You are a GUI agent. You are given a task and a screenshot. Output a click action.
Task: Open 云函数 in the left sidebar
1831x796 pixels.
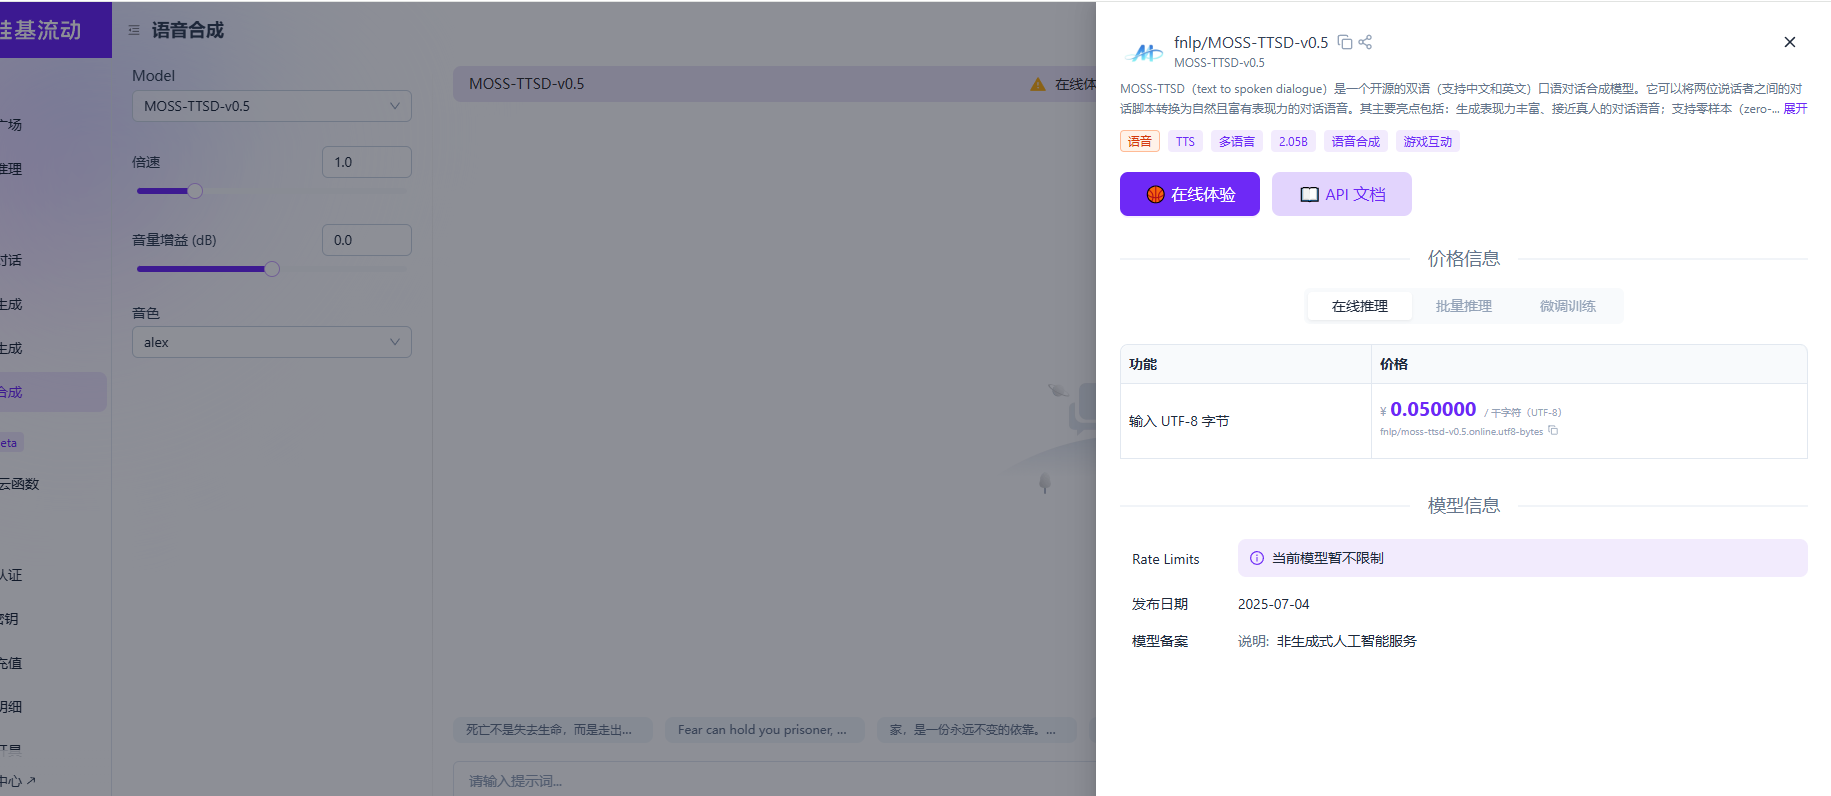(20, 484)
